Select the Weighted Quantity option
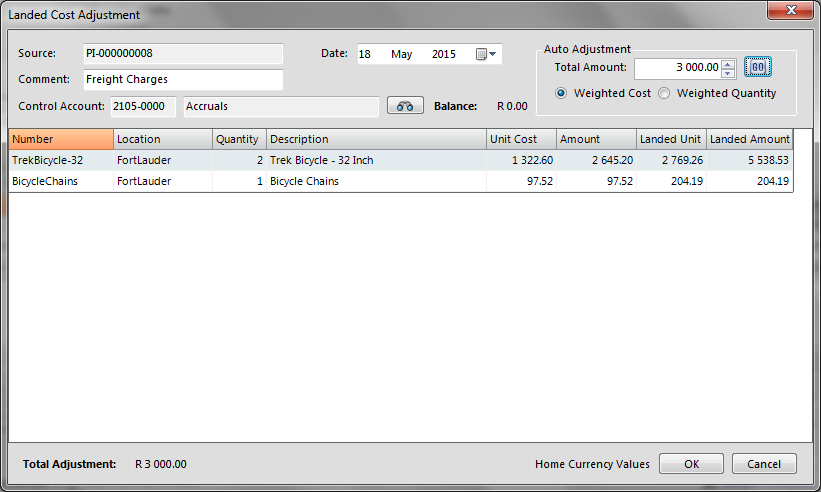This screenshot has height=492, width=821. tap(664, 93)
